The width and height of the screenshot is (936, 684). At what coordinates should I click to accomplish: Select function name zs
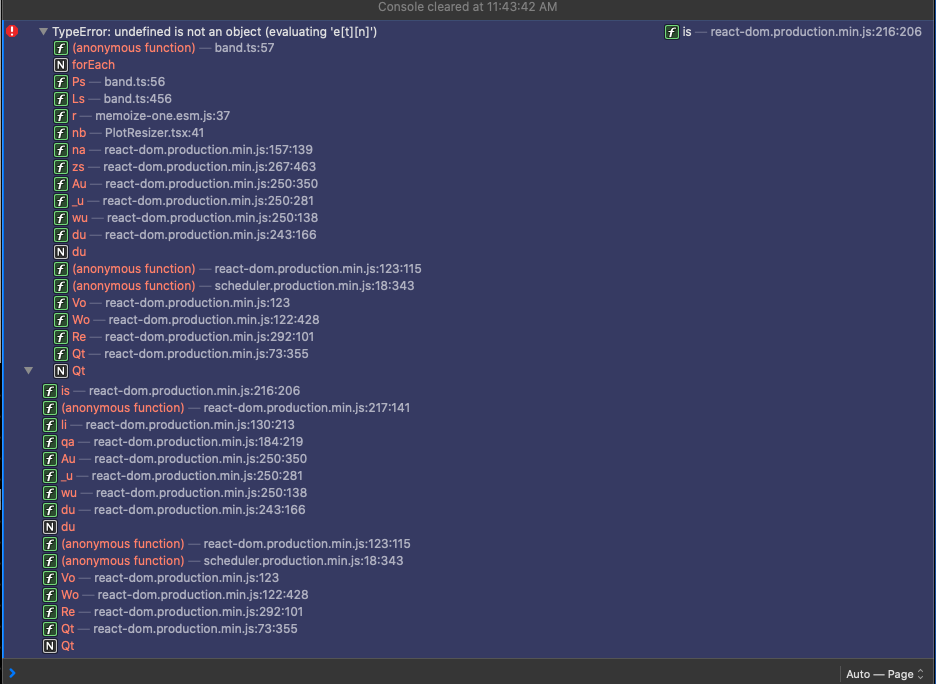click(78, 167)
